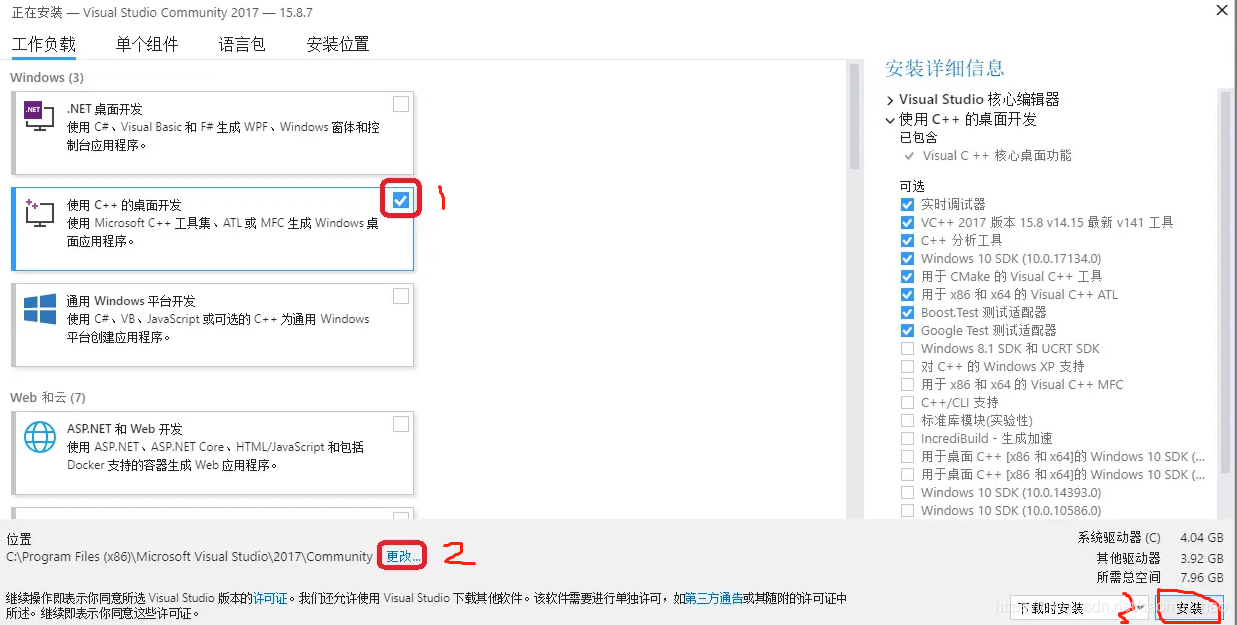This screenshot has height=625, width=1237.
Task: Uncheck the 实时调试器 option
Action: (x=907, y=204)
